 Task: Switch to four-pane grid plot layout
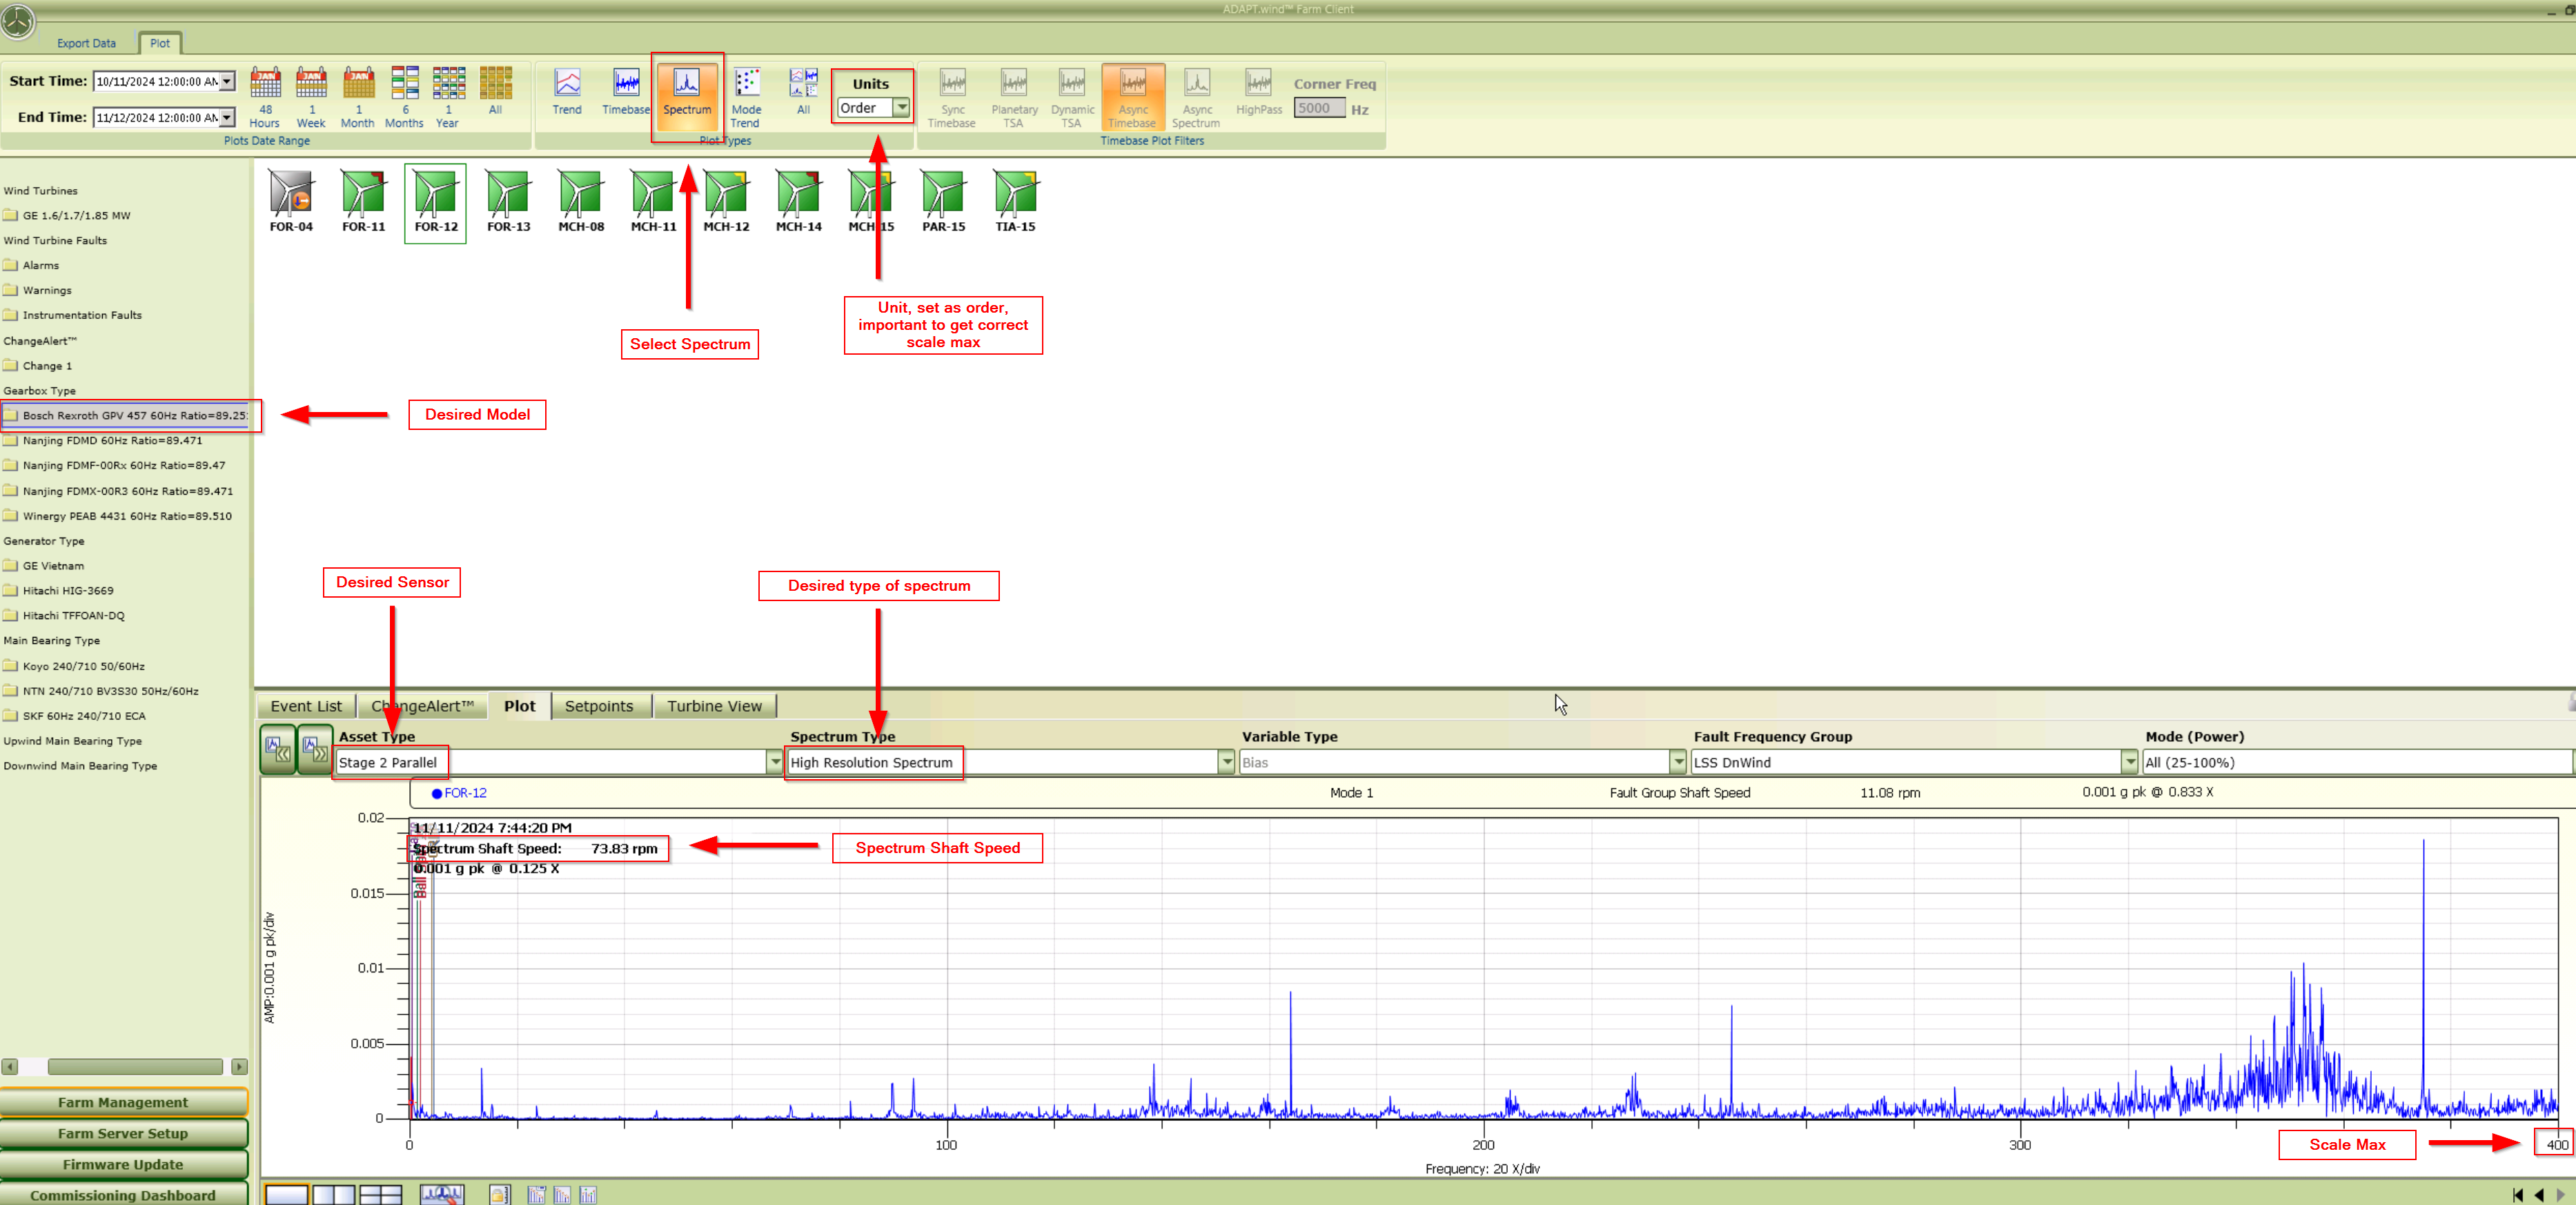(380, 1194)
